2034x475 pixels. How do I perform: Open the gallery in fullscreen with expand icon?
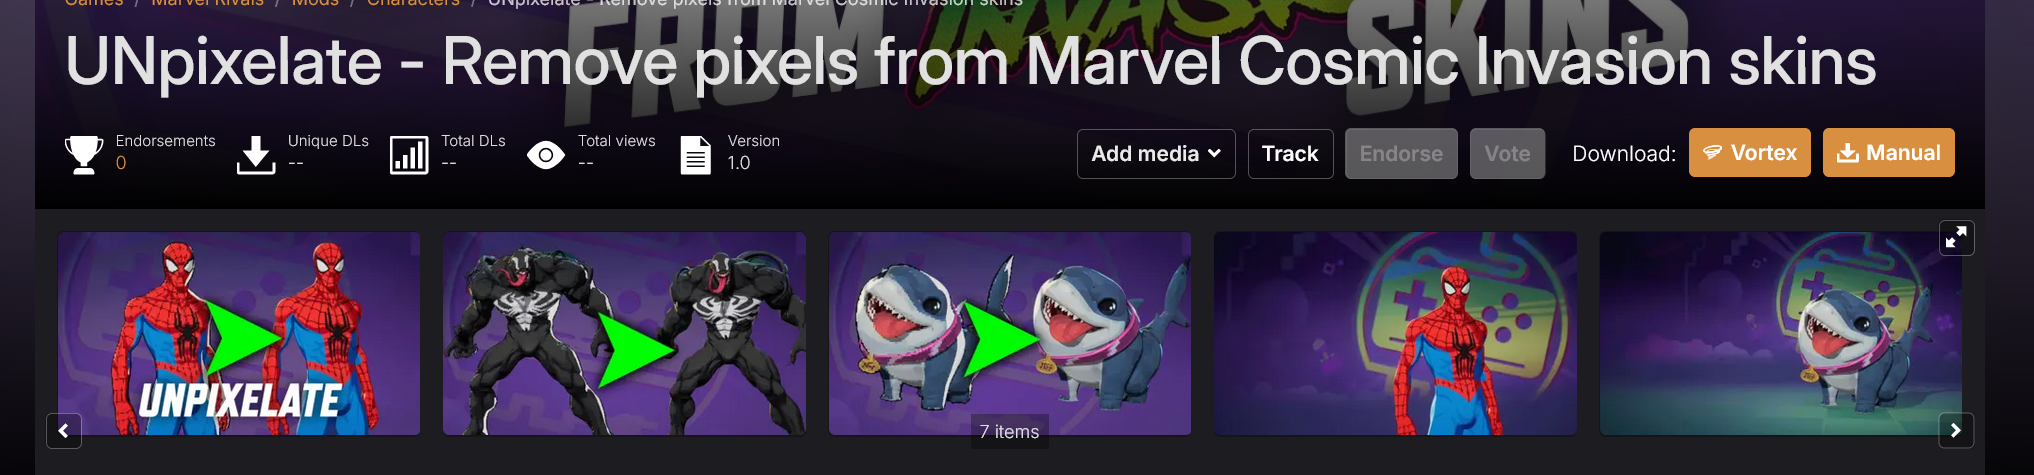(1957, 238)
